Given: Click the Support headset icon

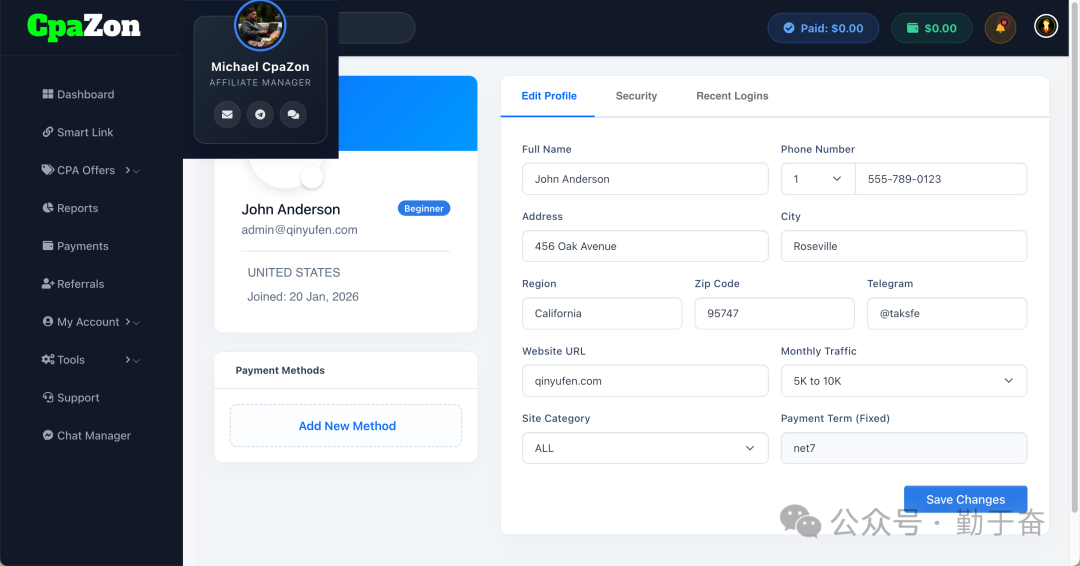Looking at the screenshot, I should point(48,397).
